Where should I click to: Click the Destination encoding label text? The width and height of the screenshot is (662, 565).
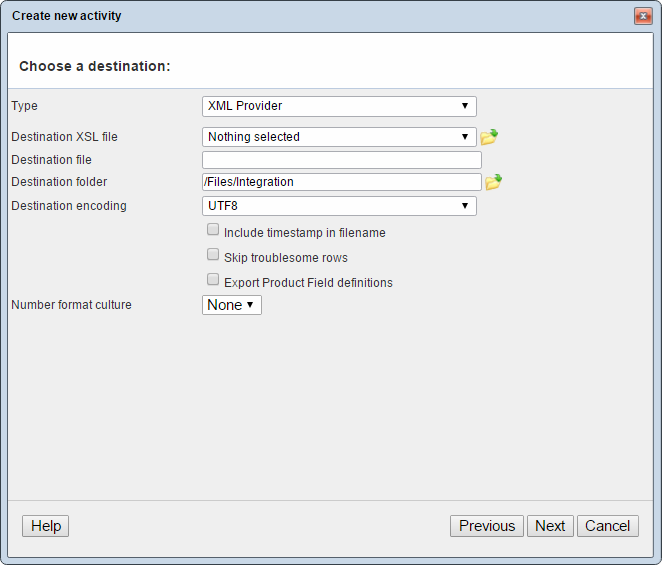[x=69, y=206]
